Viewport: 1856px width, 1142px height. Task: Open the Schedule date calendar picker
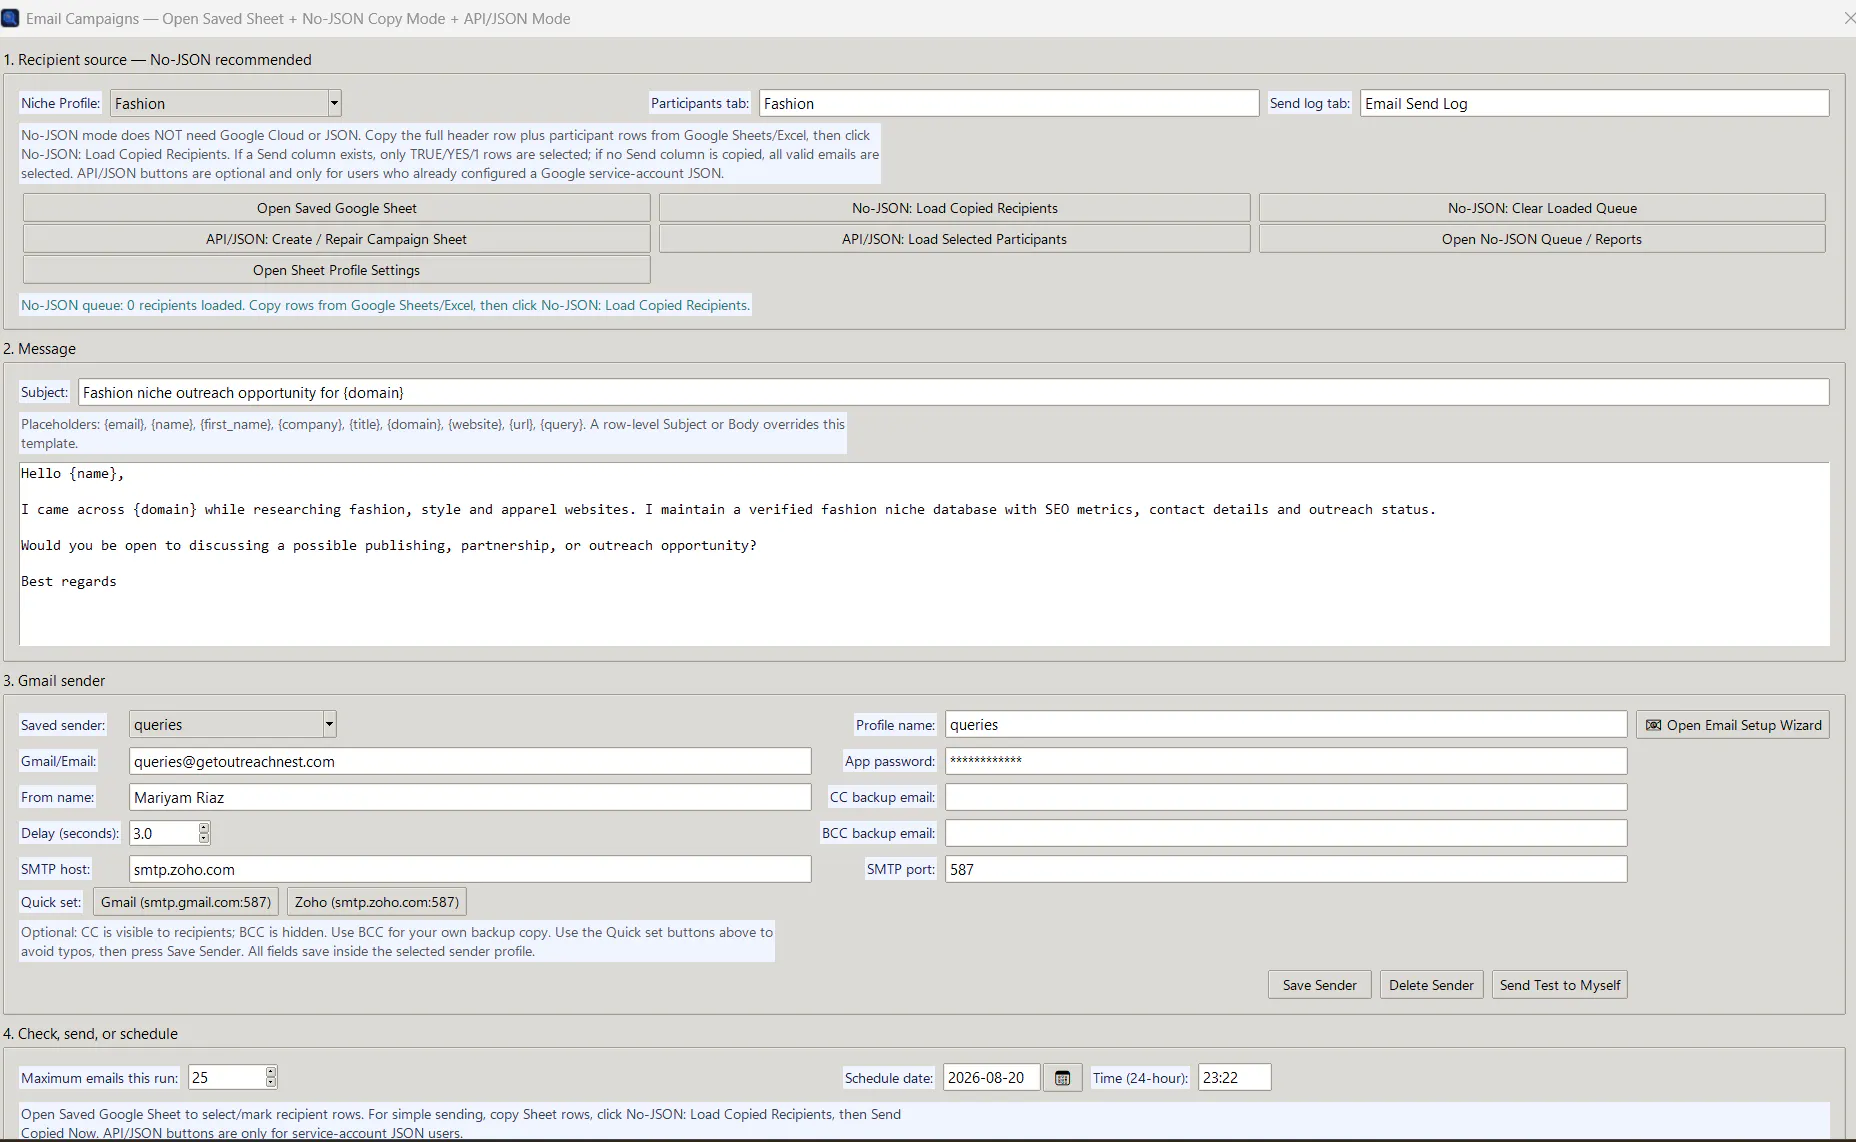pyautogui.click(x=1062, y=1078)
